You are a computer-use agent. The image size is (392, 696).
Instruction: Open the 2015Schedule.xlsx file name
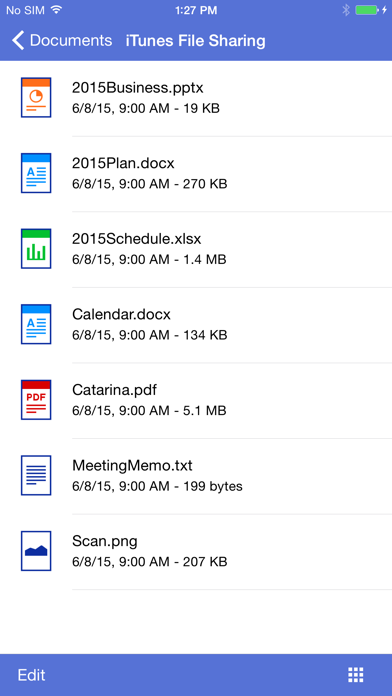pos(136,239)
